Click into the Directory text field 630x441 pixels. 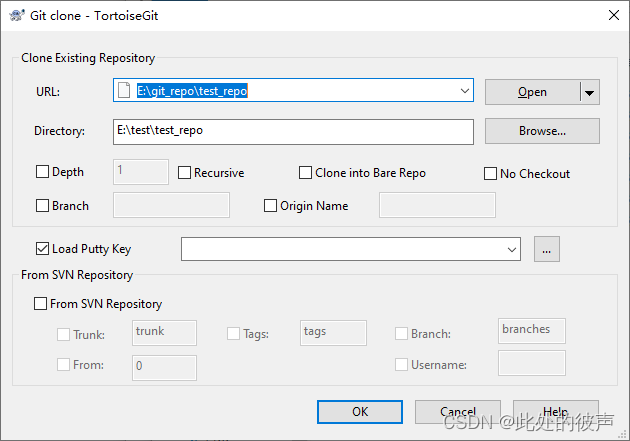[x=293, y=131]
